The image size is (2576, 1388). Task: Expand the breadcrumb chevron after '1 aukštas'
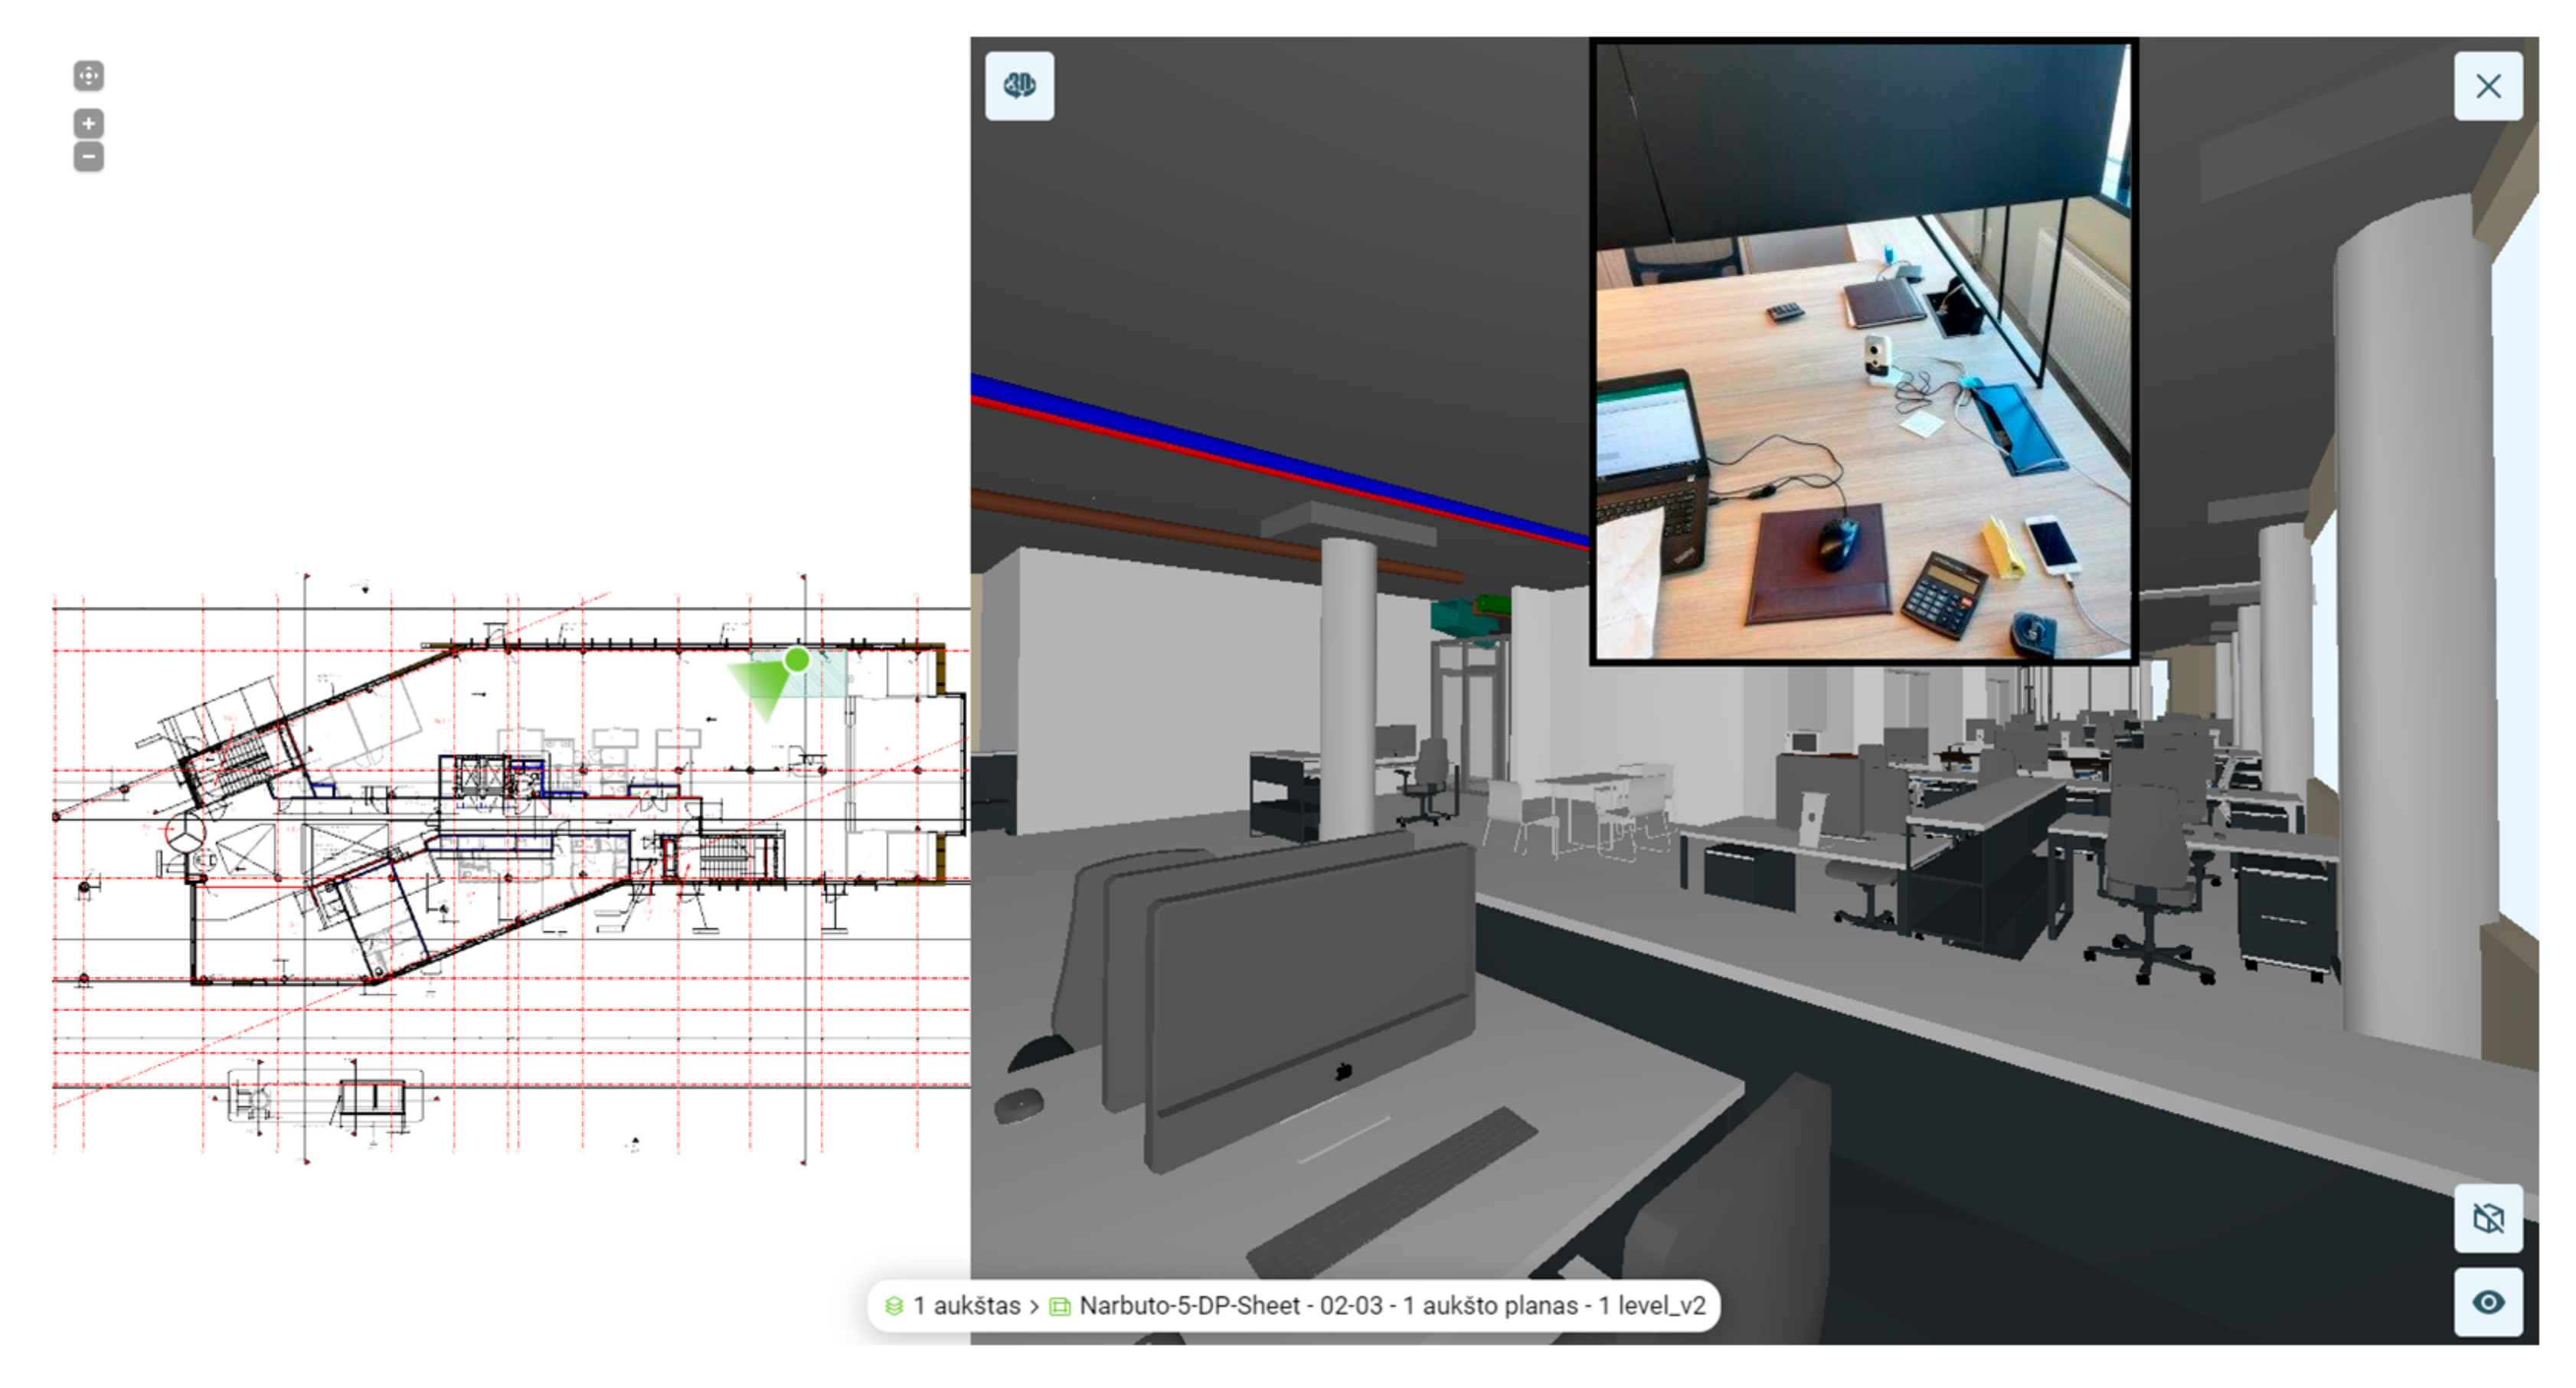1034,1306
